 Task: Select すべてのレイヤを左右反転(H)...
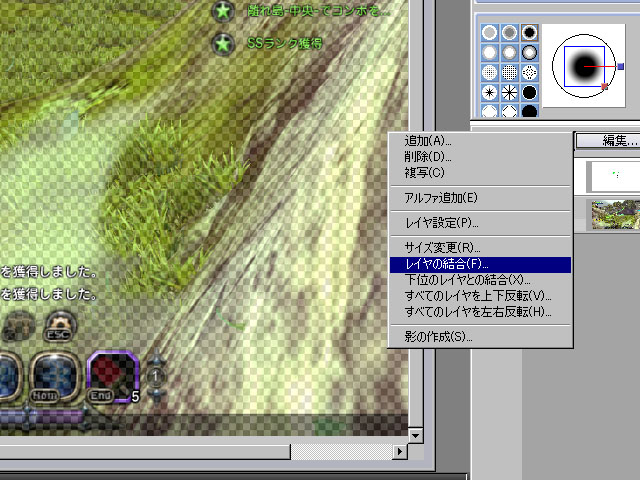coord(480,312)
